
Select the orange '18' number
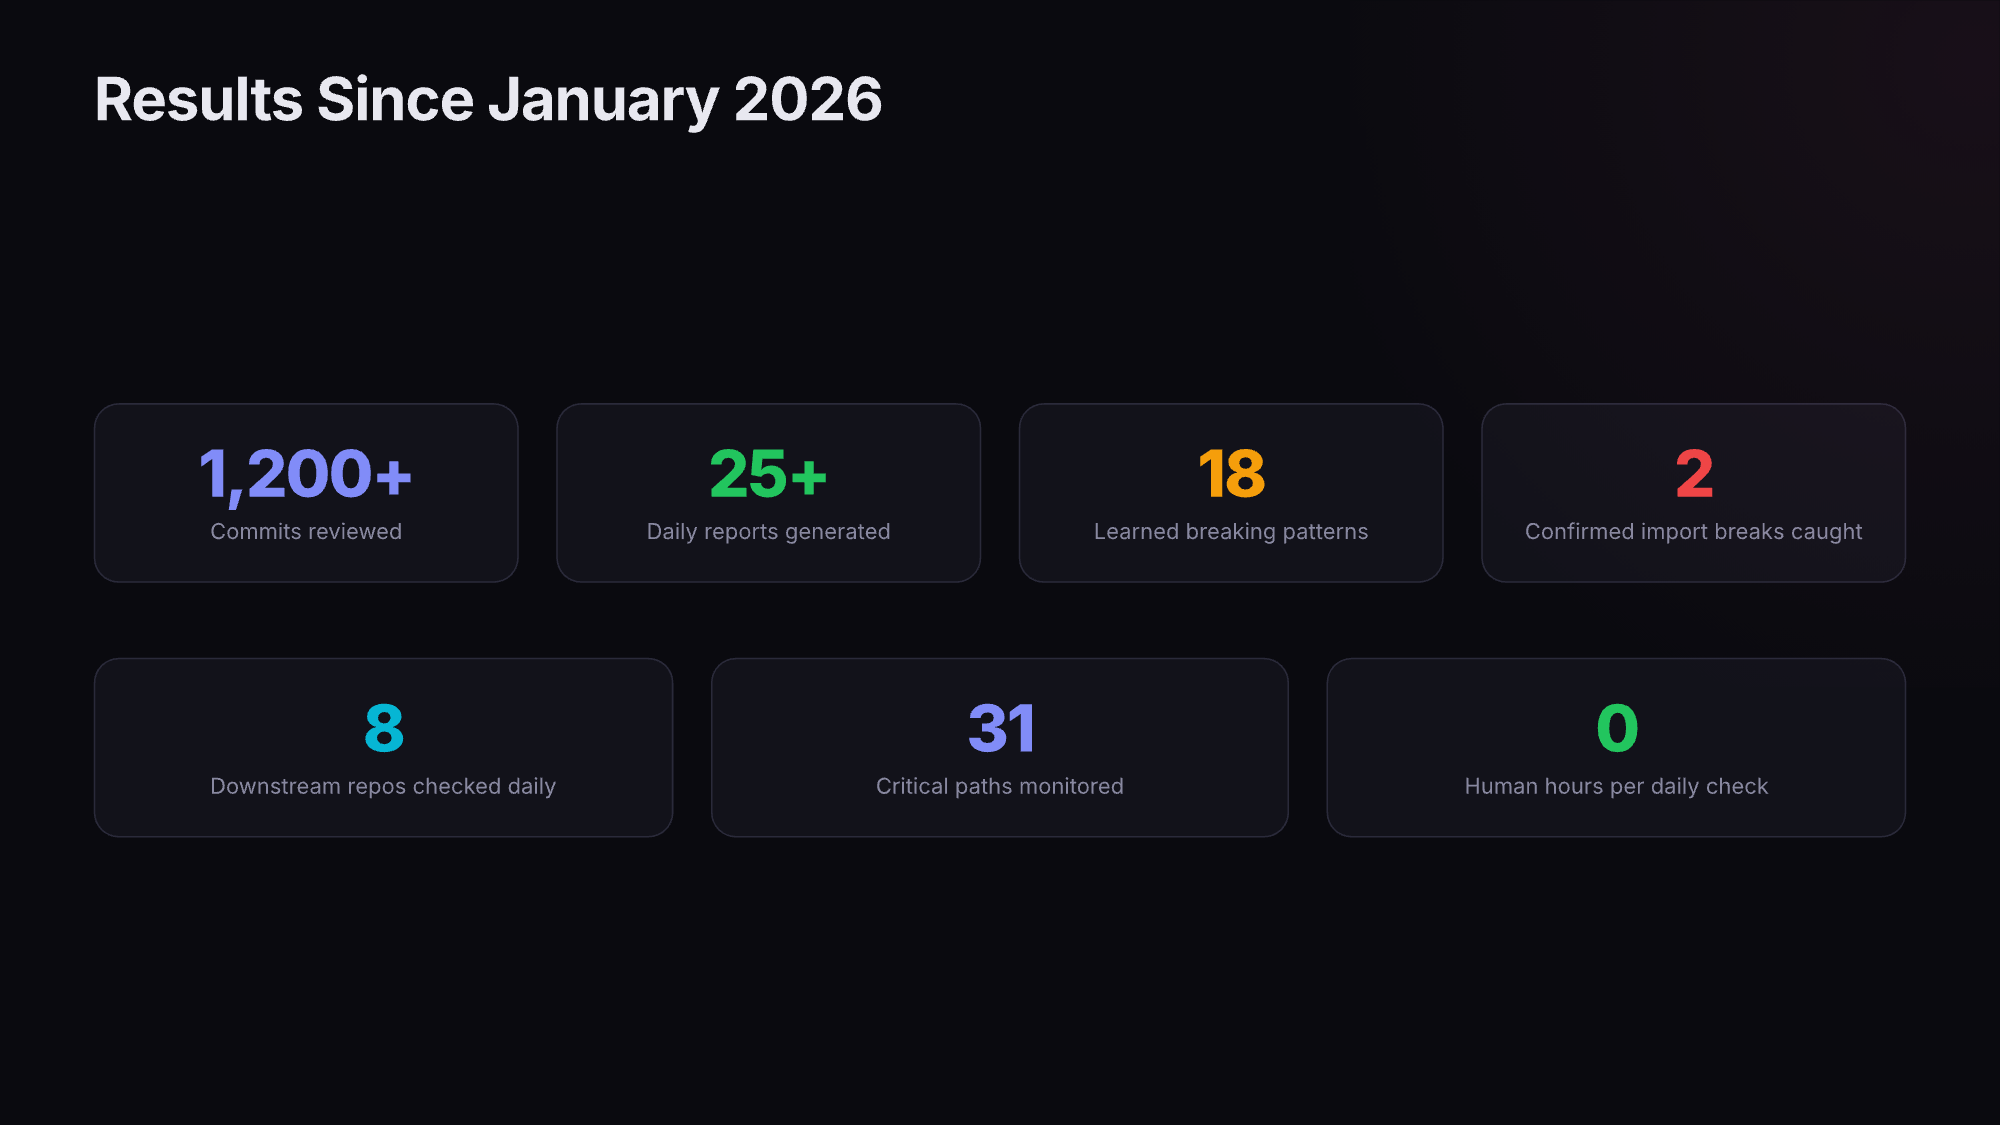tap(1231, 473)
